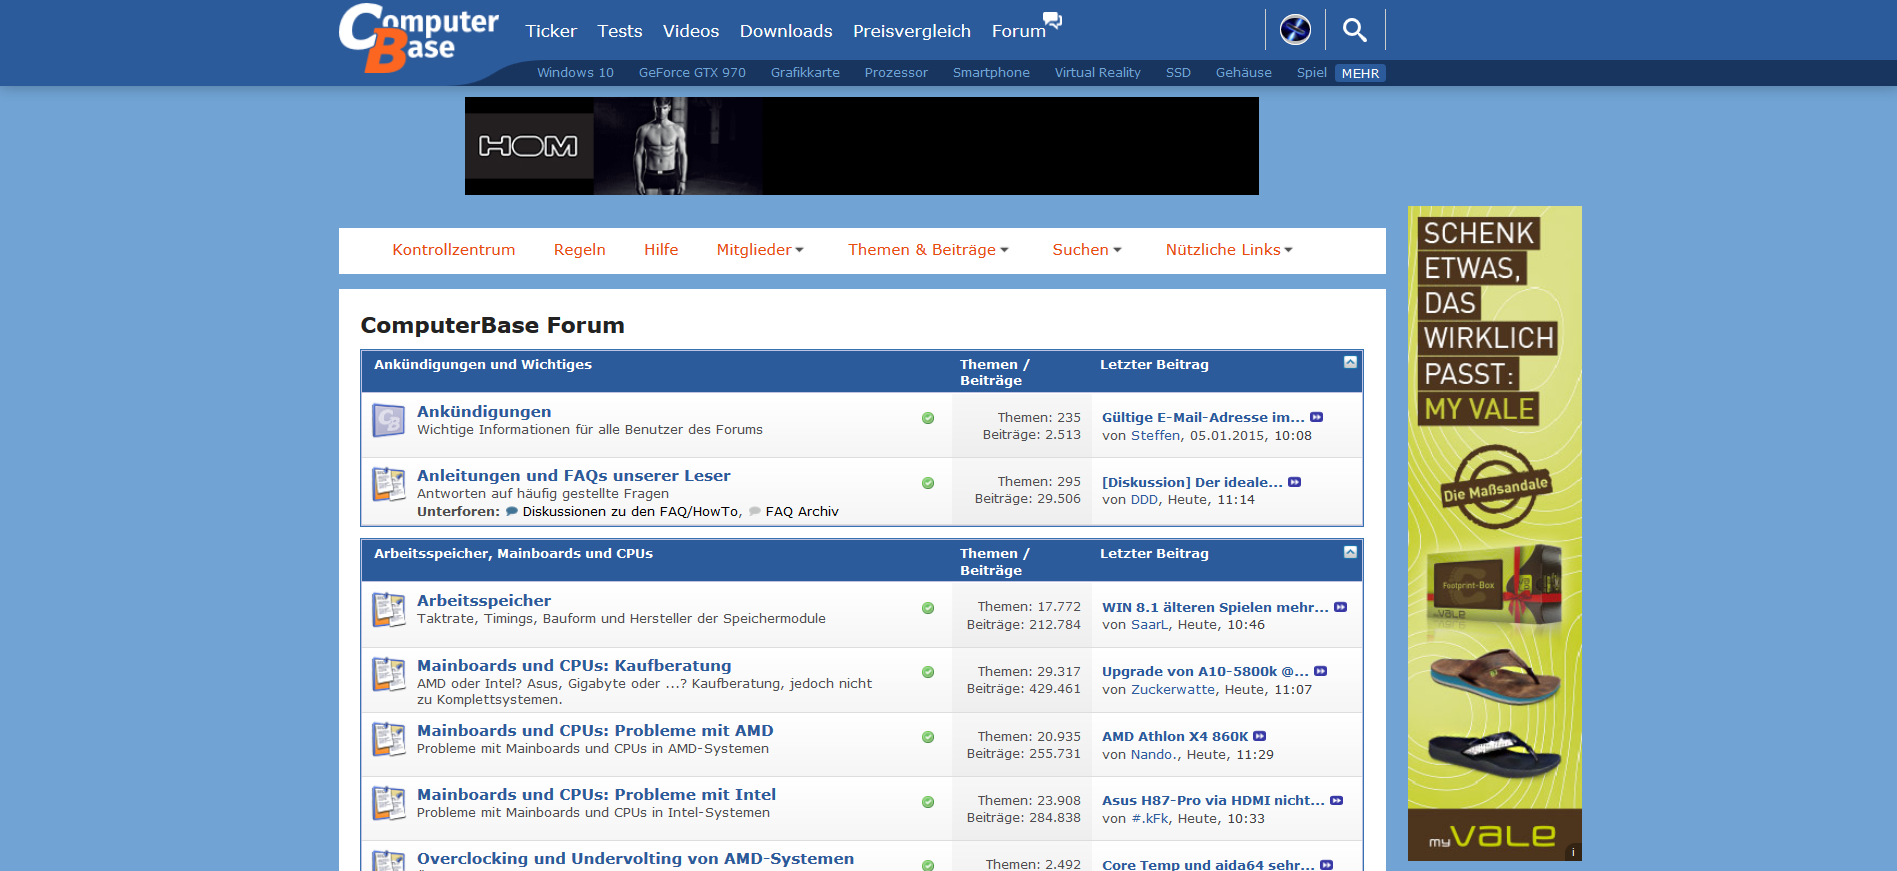1897x871 pixels.
Task: Open user profile Steffen
Action: click(1155, 436)
